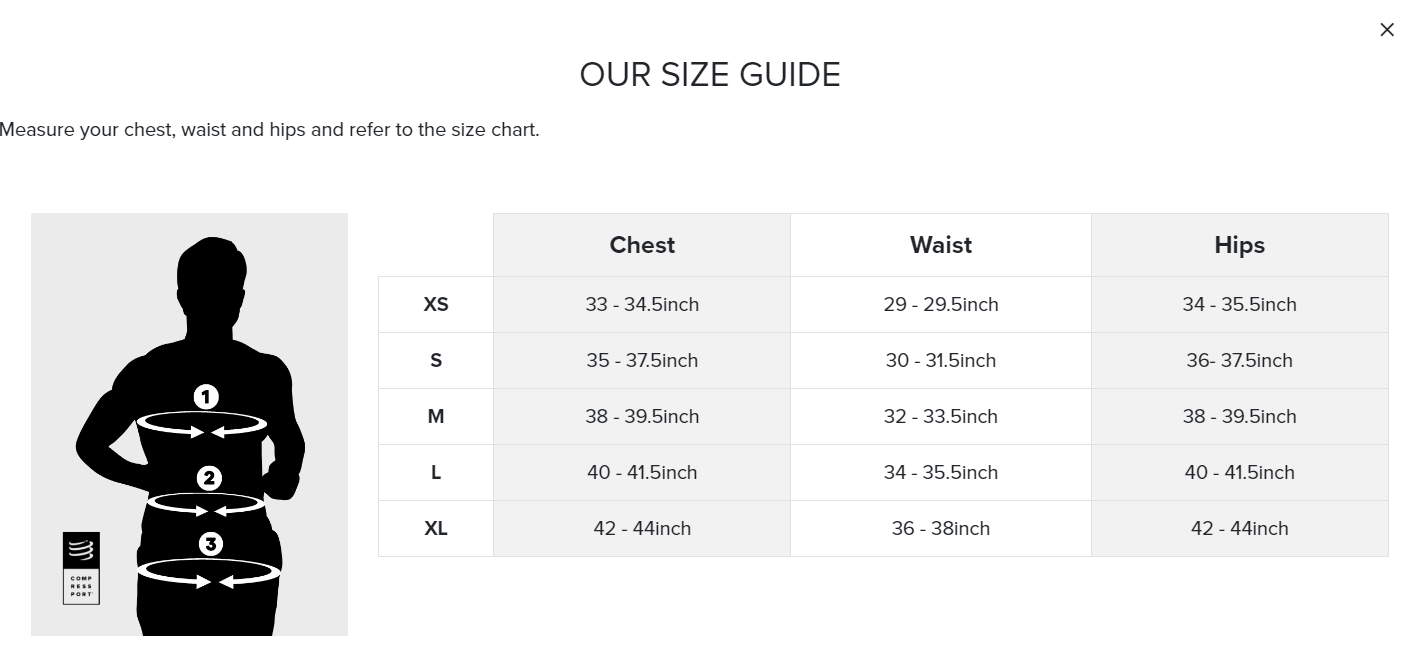Viewport: 1403px width, 671px height.
Task: Click the 34 - 35.5inch waist cell
Action: 940,472
